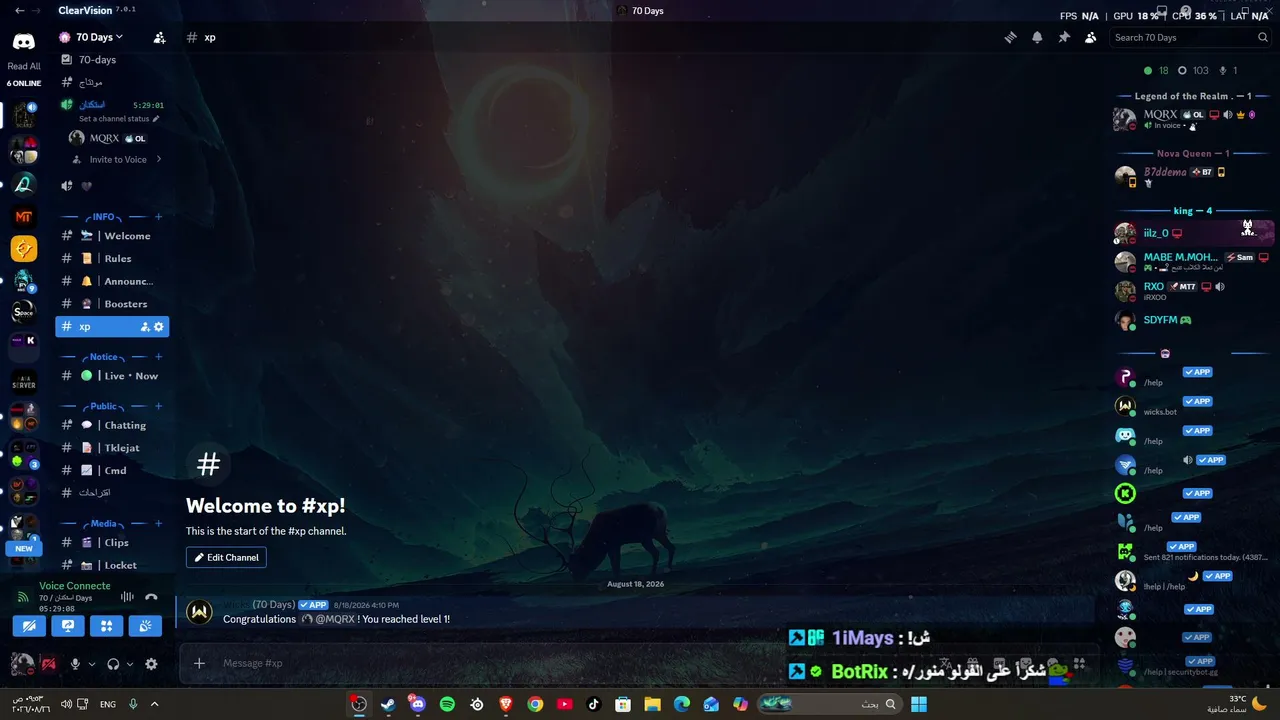The height and width of the screenshot is (720, 1280).
Task: Open xp channel settings gear
Action: (x=158, y=327)
